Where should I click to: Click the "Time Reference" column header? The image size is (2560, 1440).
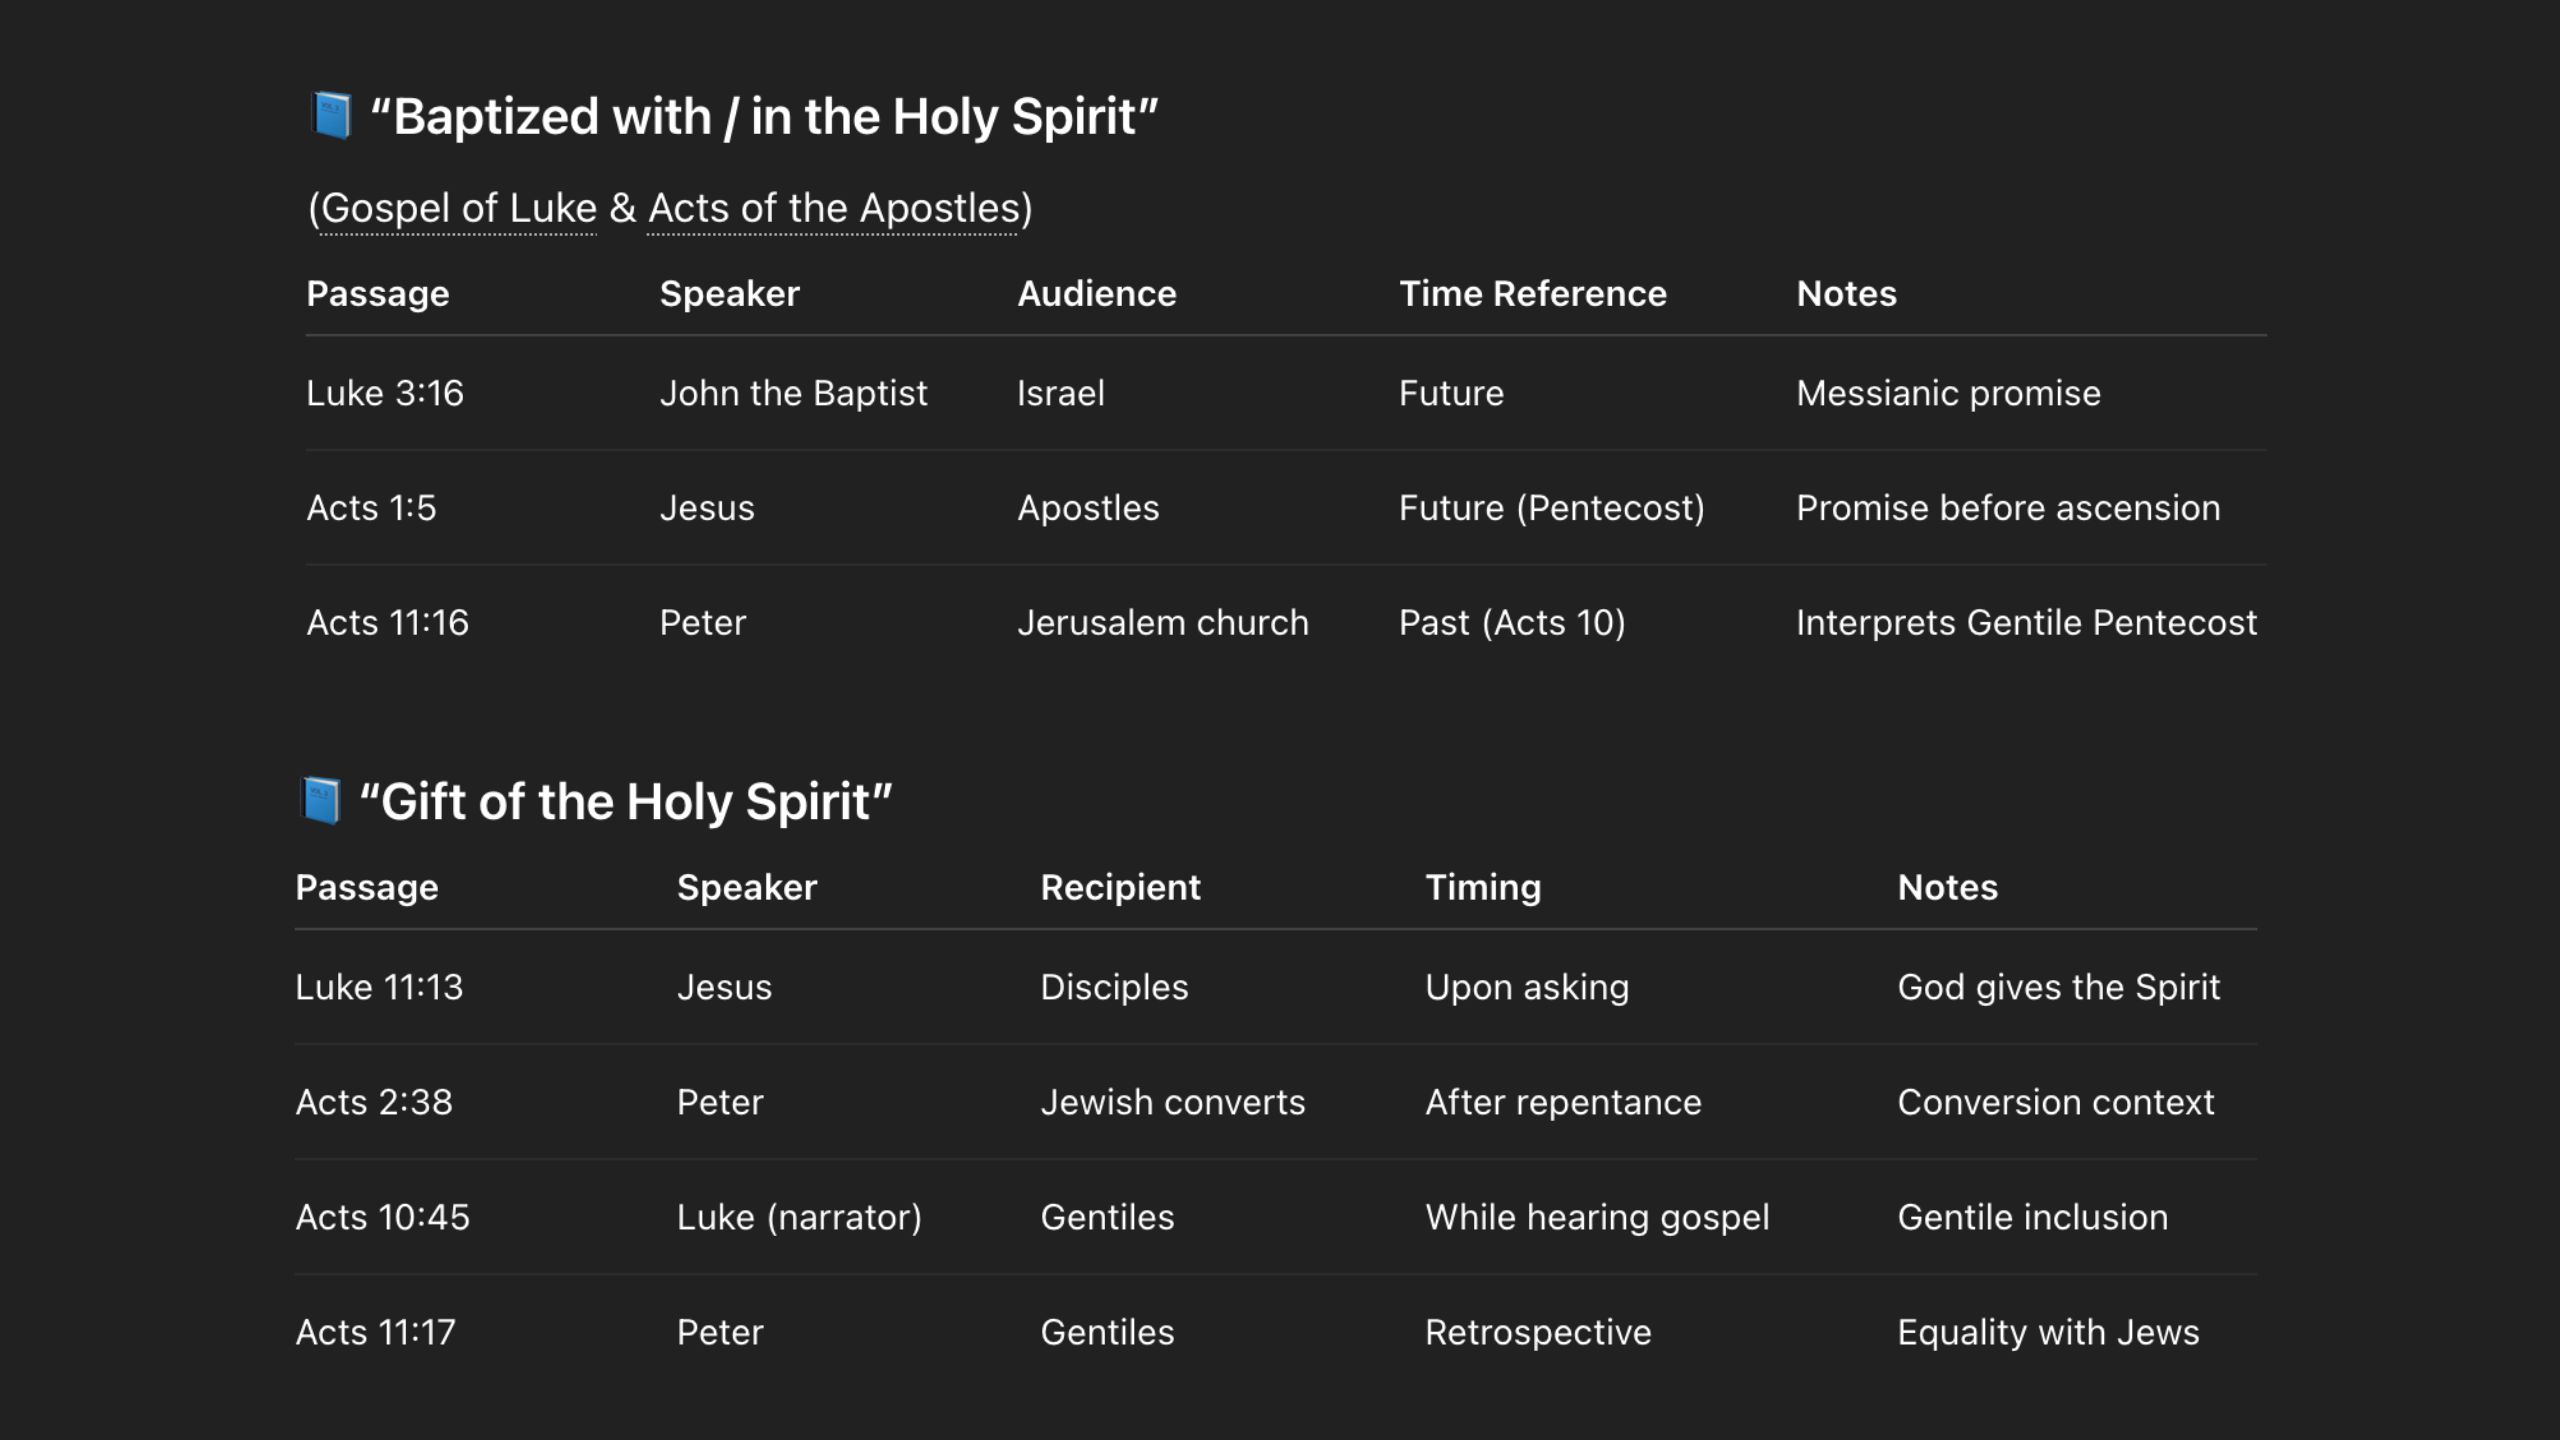1532,294
